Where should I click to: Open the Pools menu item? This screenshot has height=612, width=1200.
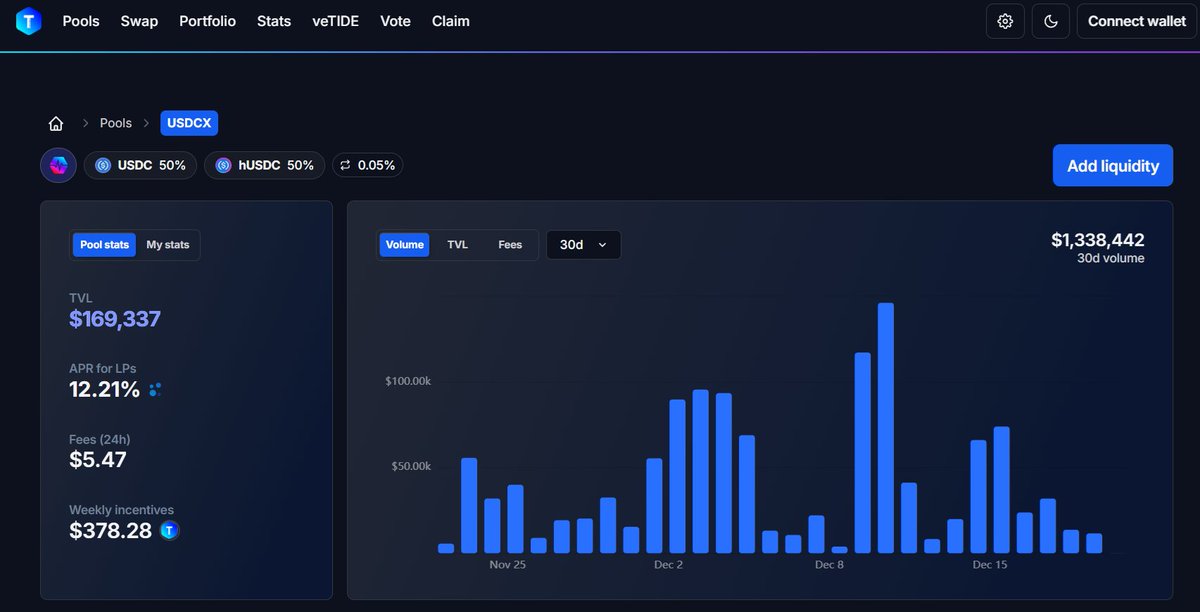coord(81,21)
